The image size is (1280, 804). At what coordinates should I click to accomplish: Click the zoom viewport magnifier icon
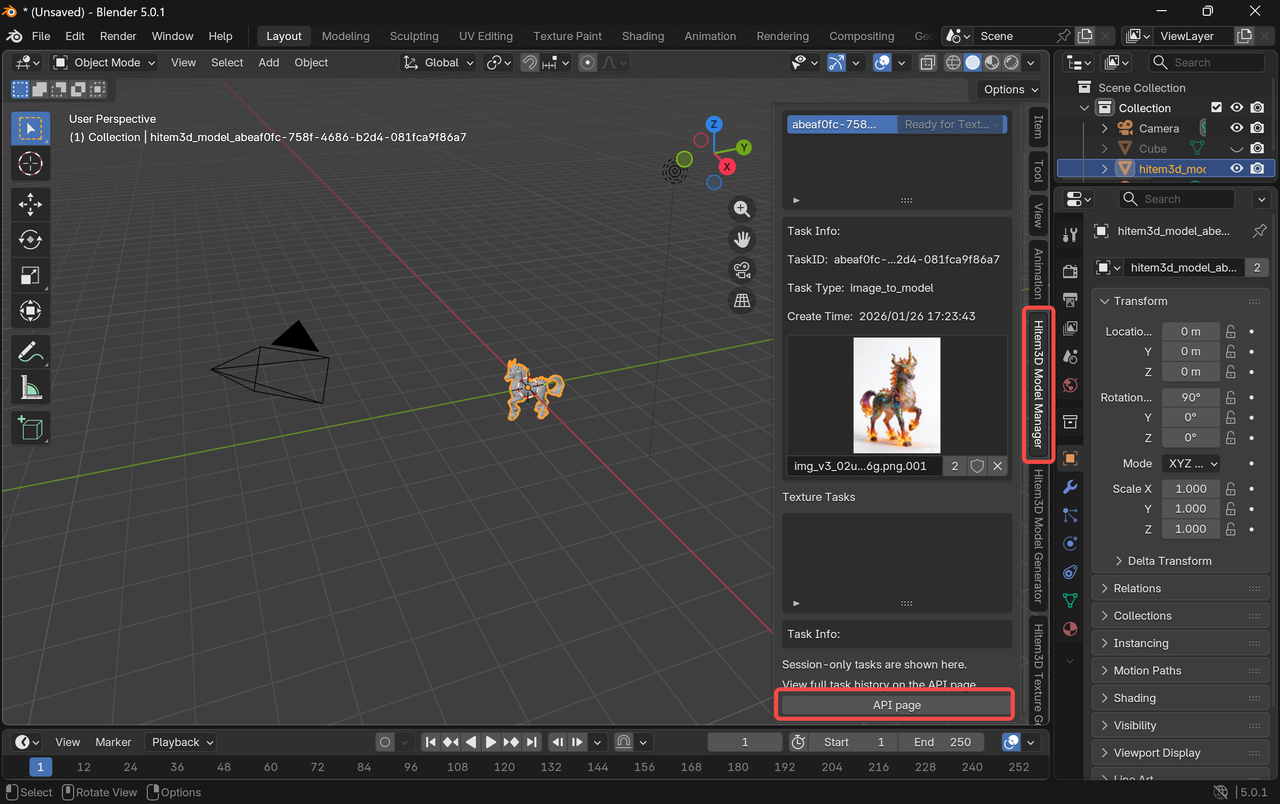(742, 209)
